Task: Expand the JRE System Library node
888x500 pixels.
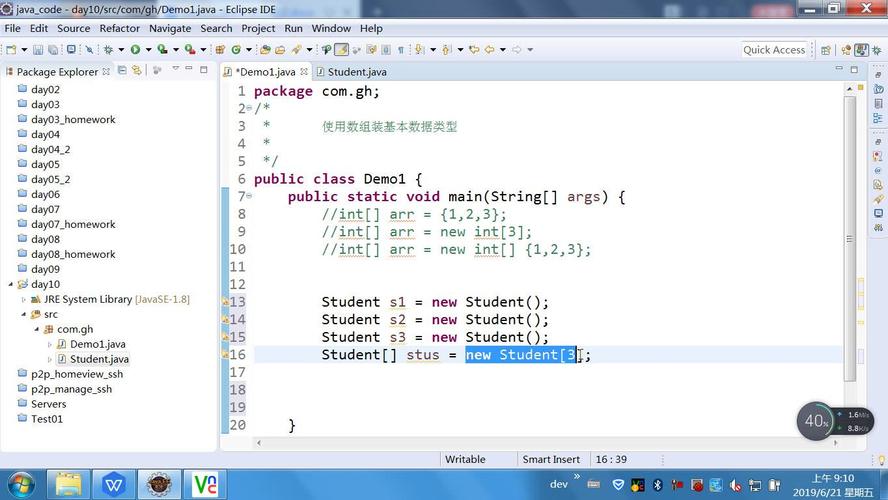Action: click(24, 300)
